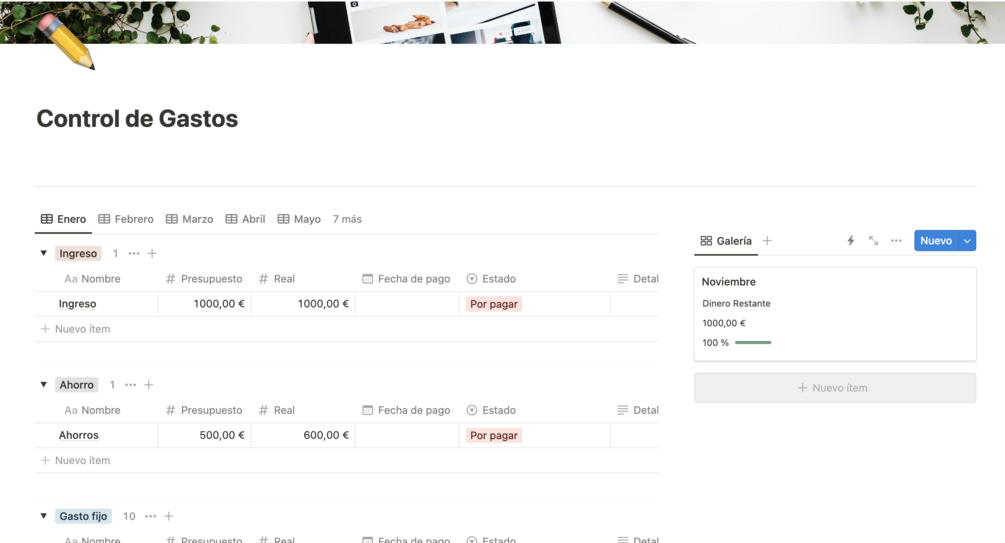This screenshot has width=1005, height=543.
Task: Open the three-dot options for Gasto fijo group
Action: click(151, 516)
